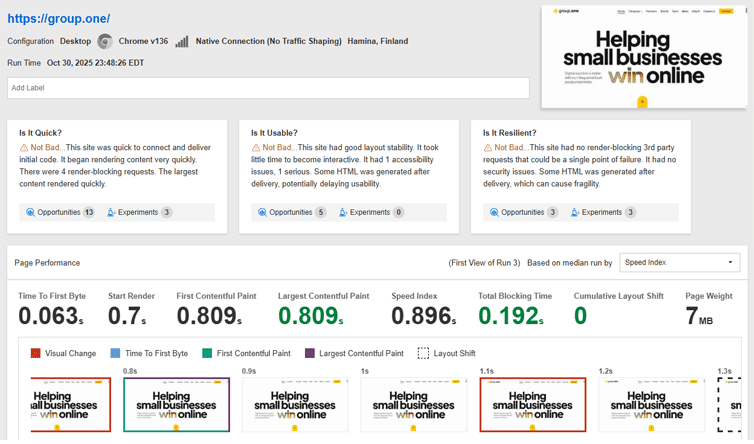Click the purple Largest Contentful Paint legend swatch
The width and height of the screenshot is (754, 444).
pos(310,353)
